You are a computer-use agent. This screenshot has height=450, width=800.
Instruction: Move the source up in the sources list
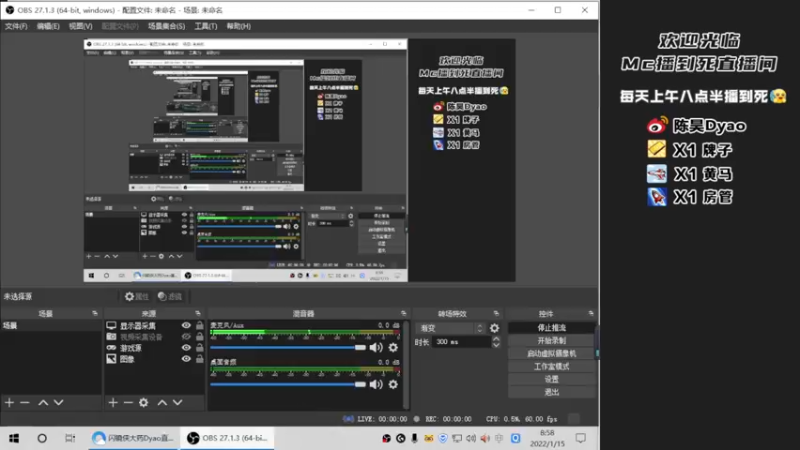(x=162, y=403)
